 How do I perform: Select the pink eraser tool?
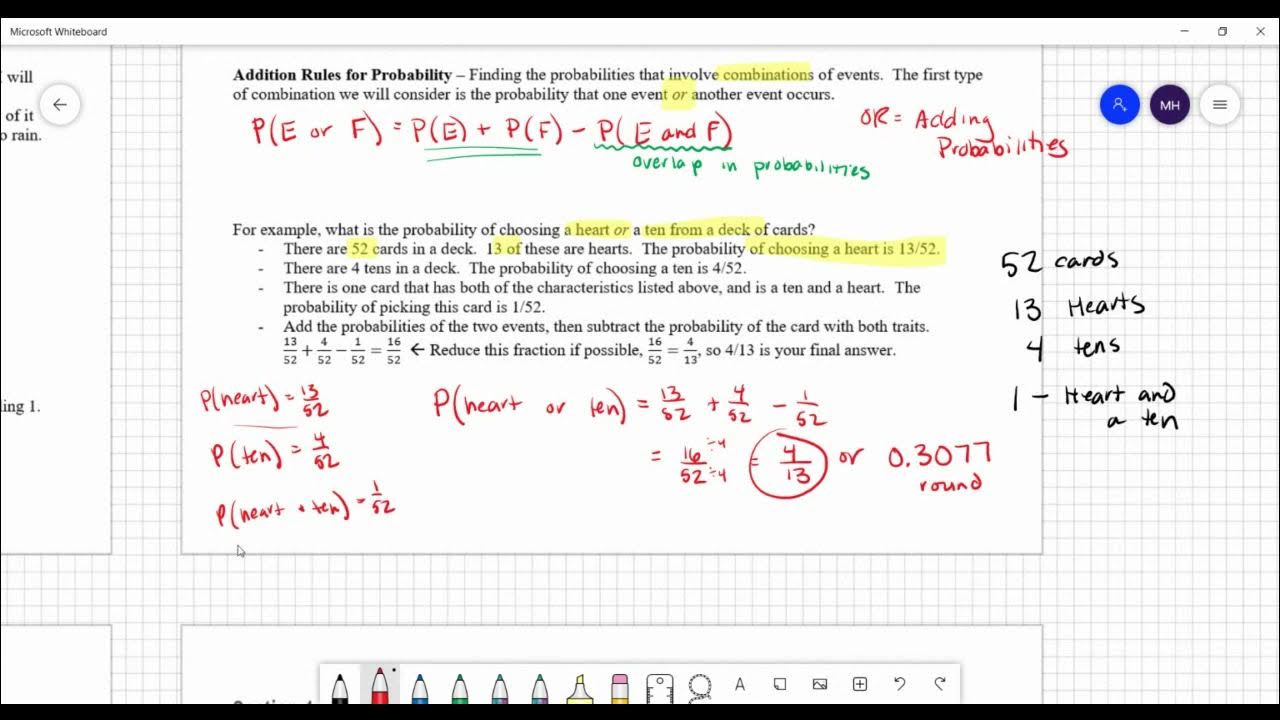[619, 687]
